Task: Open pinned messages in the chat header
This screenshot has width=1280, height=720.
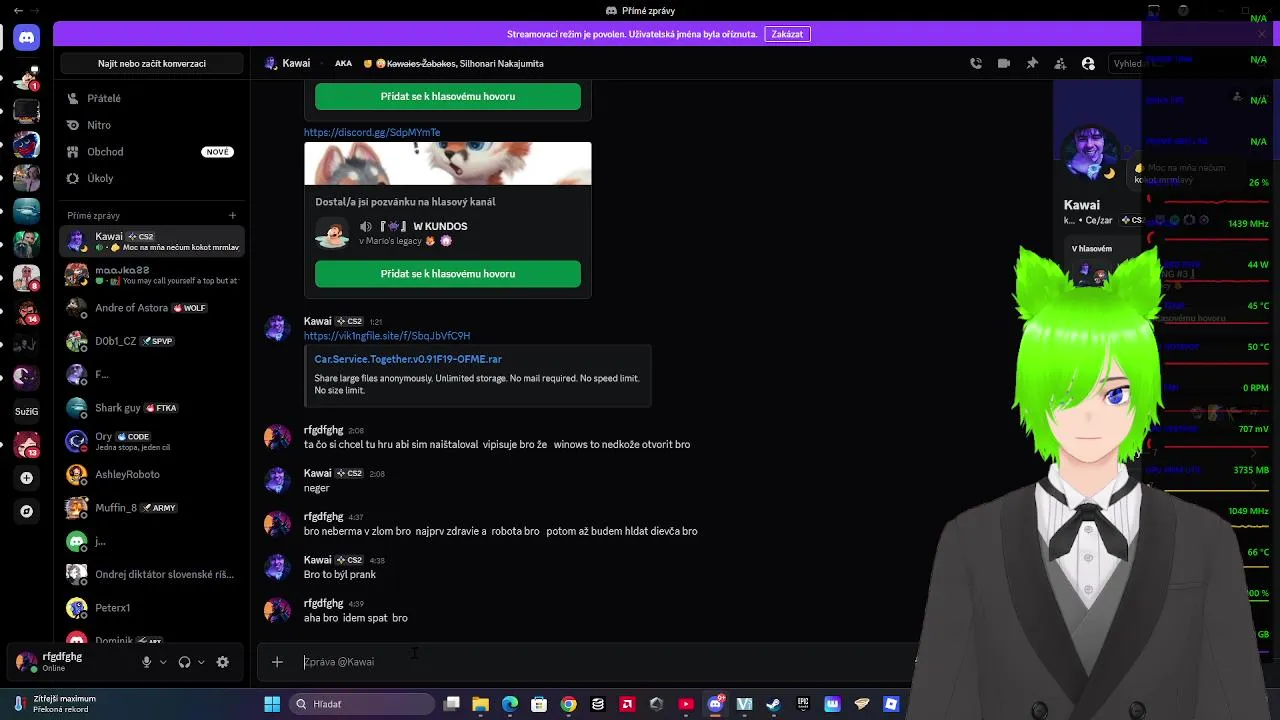Action: pyautogui.click(x=1032, y=63)
